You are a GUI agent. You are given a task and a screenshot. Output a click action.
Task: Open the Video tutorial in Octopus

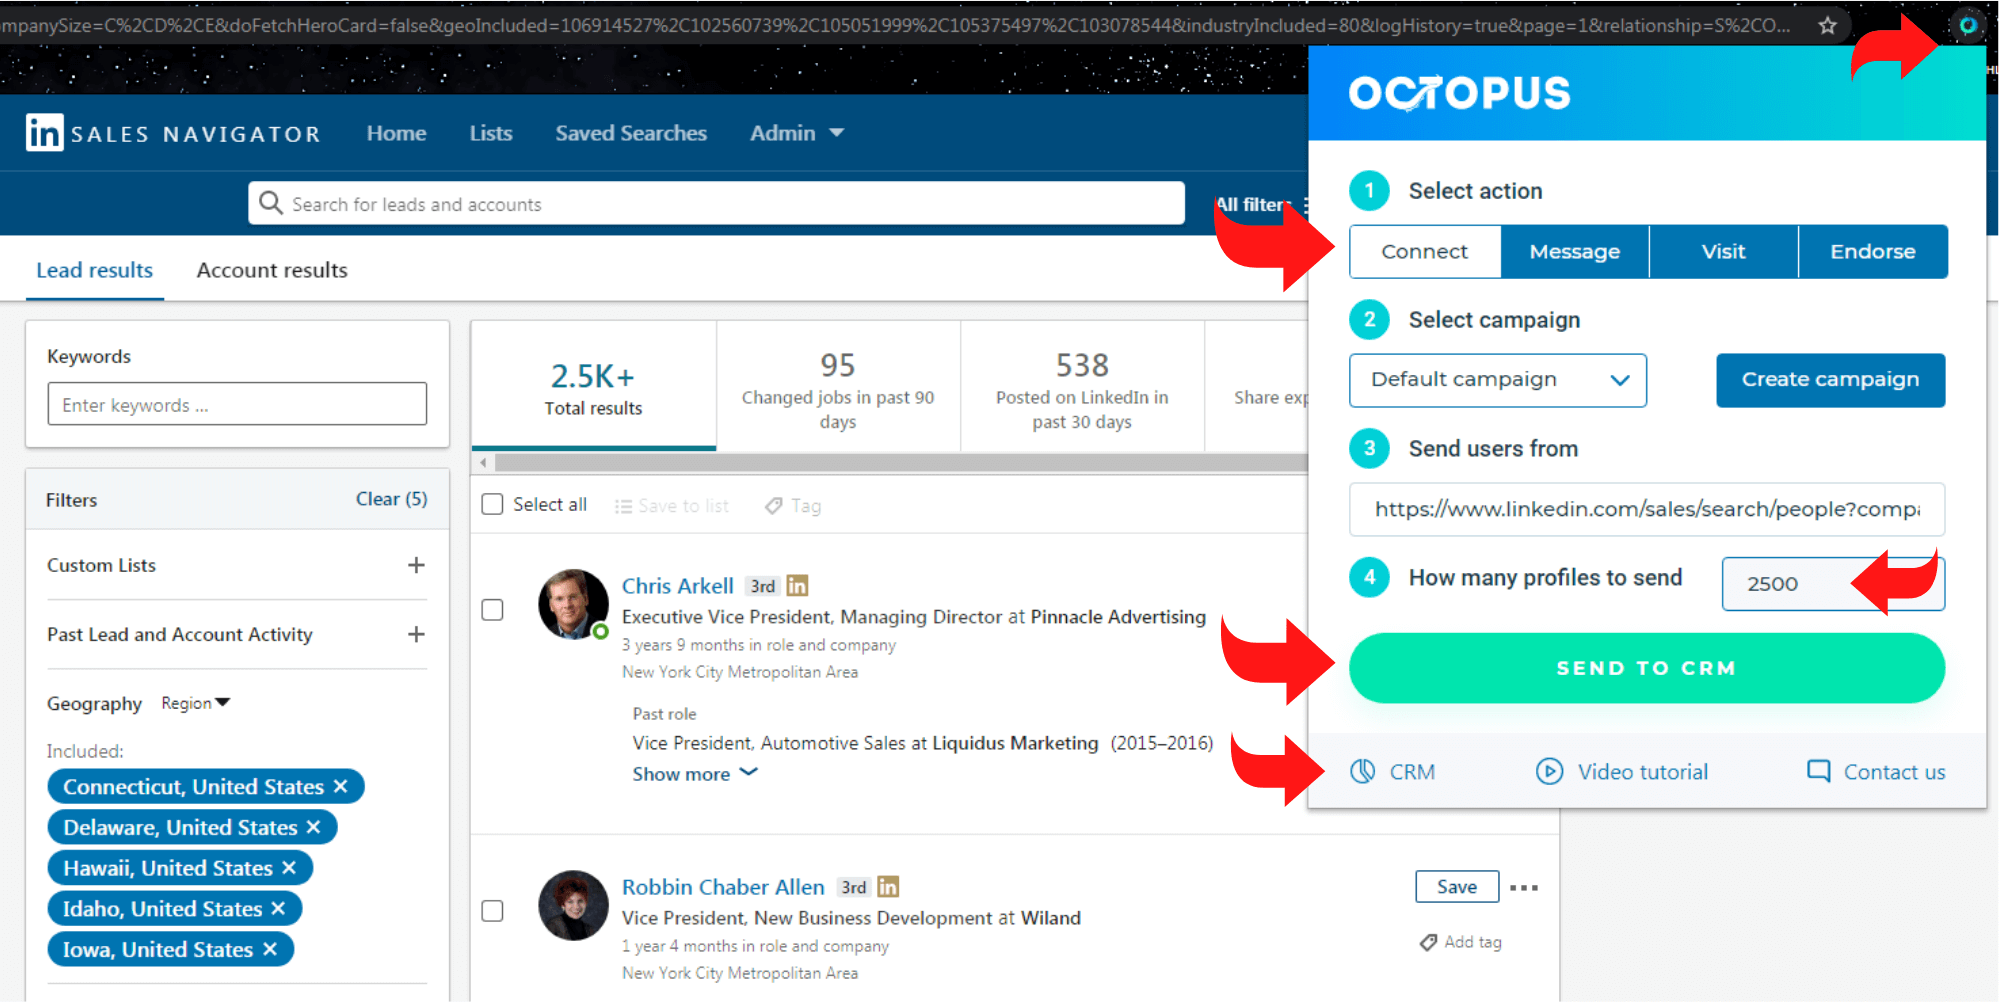click(1550, 771)
